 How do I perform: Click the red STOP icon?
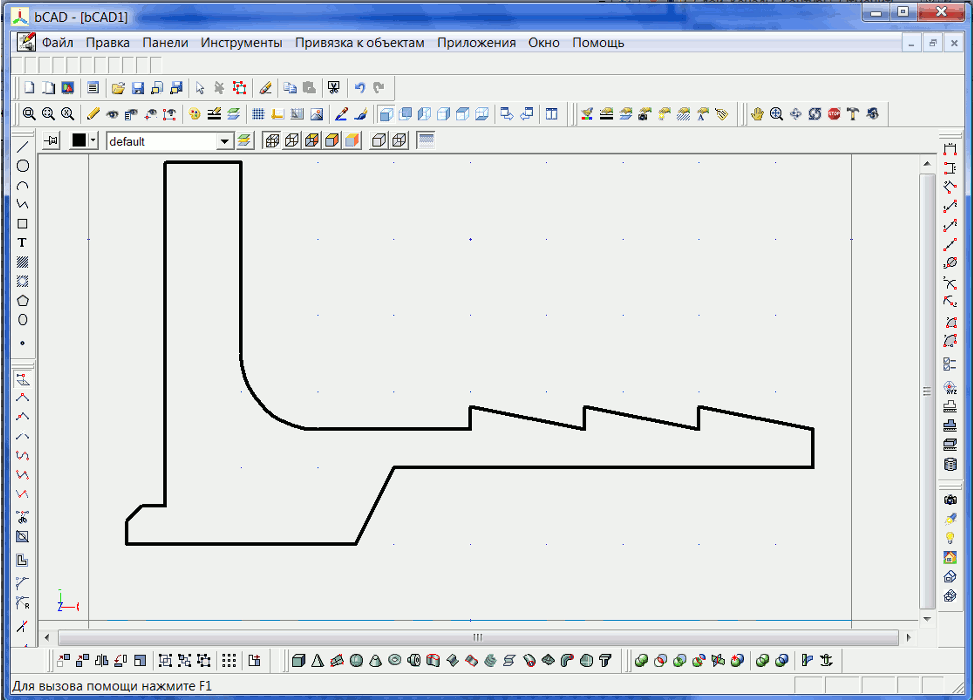pos(833,114)
